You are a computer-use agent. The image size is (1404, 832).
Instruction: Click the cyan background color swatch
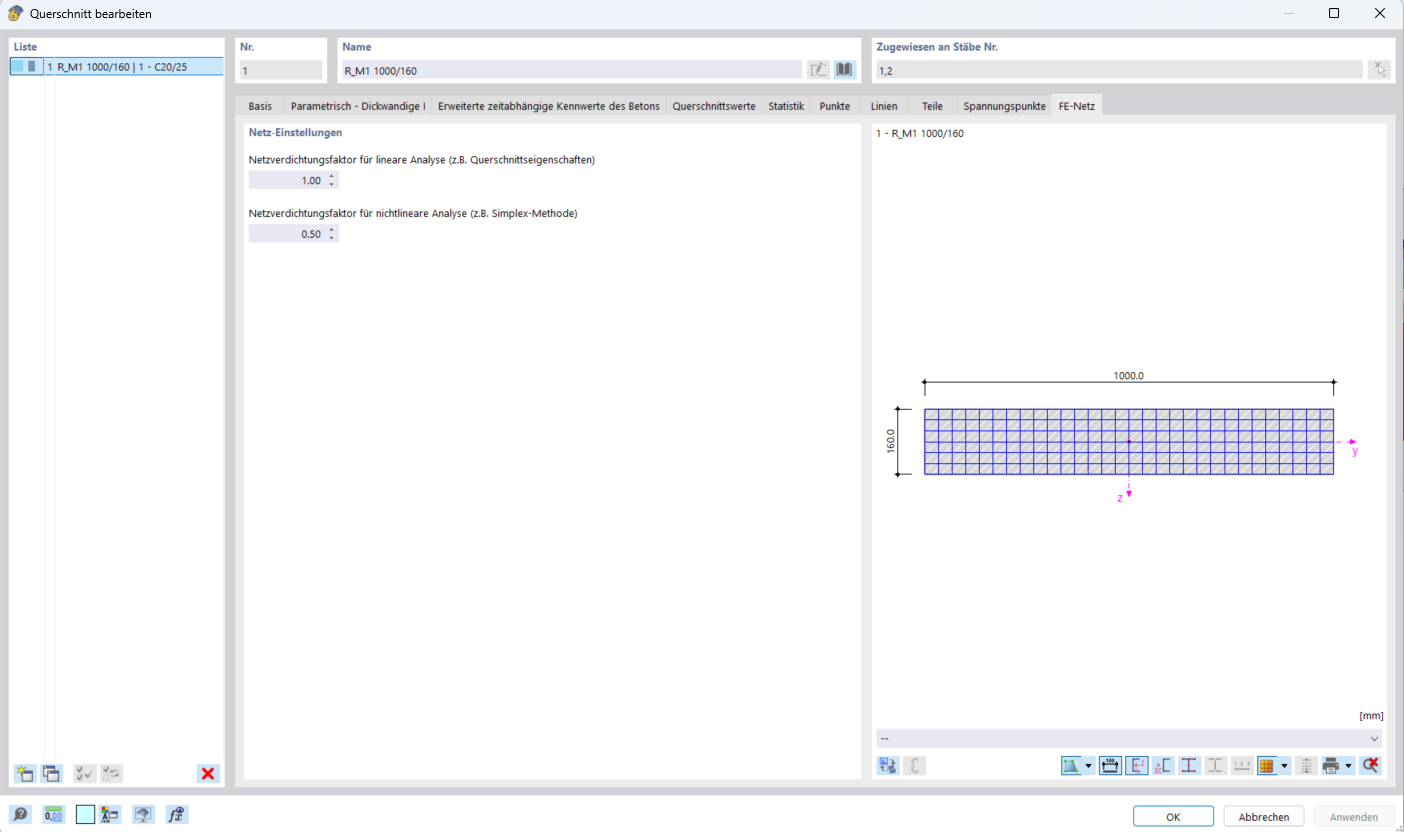tap(85, 814)
